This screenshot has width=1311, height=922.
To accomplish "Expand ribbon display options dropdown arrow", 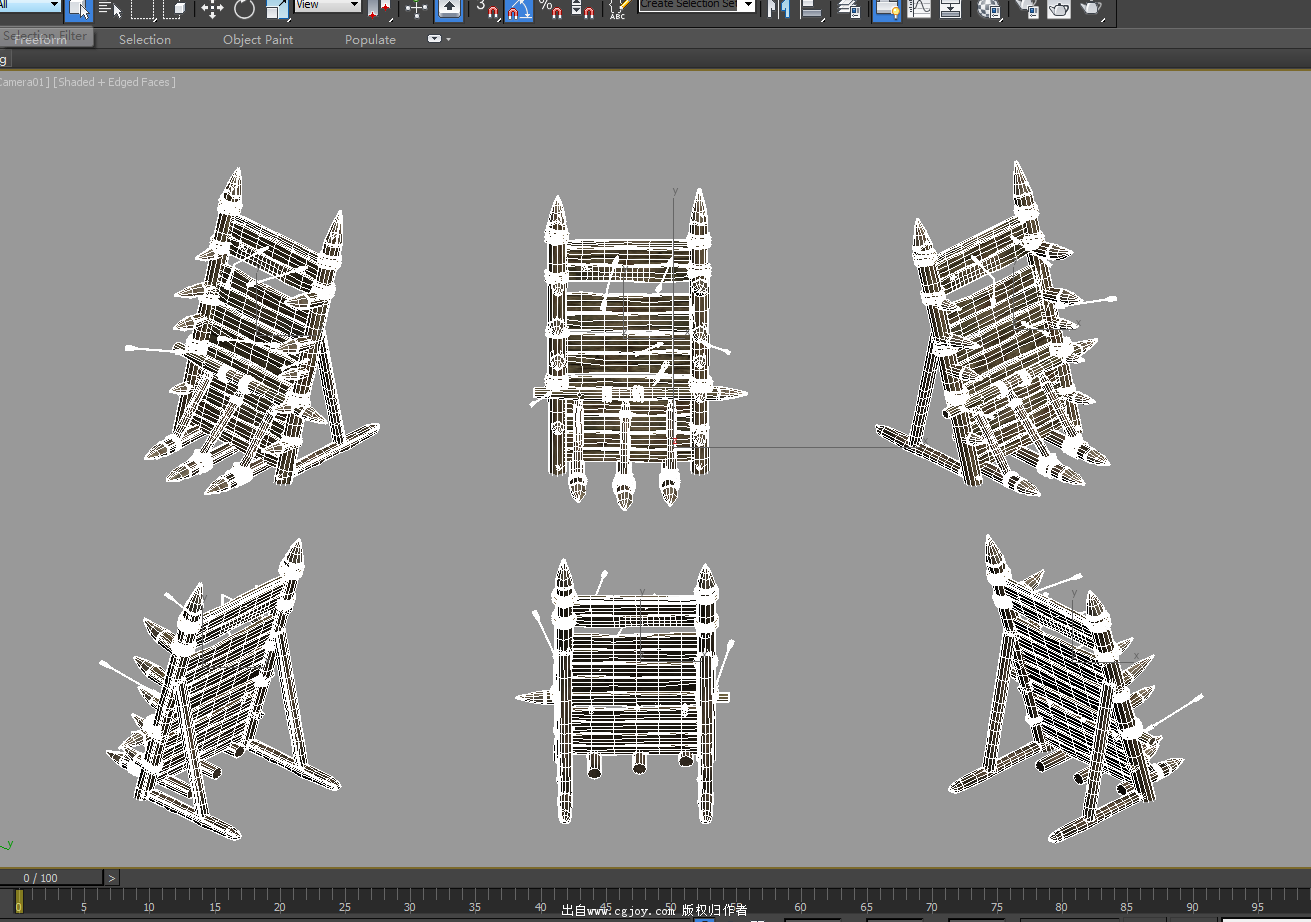I will (448, 39).
